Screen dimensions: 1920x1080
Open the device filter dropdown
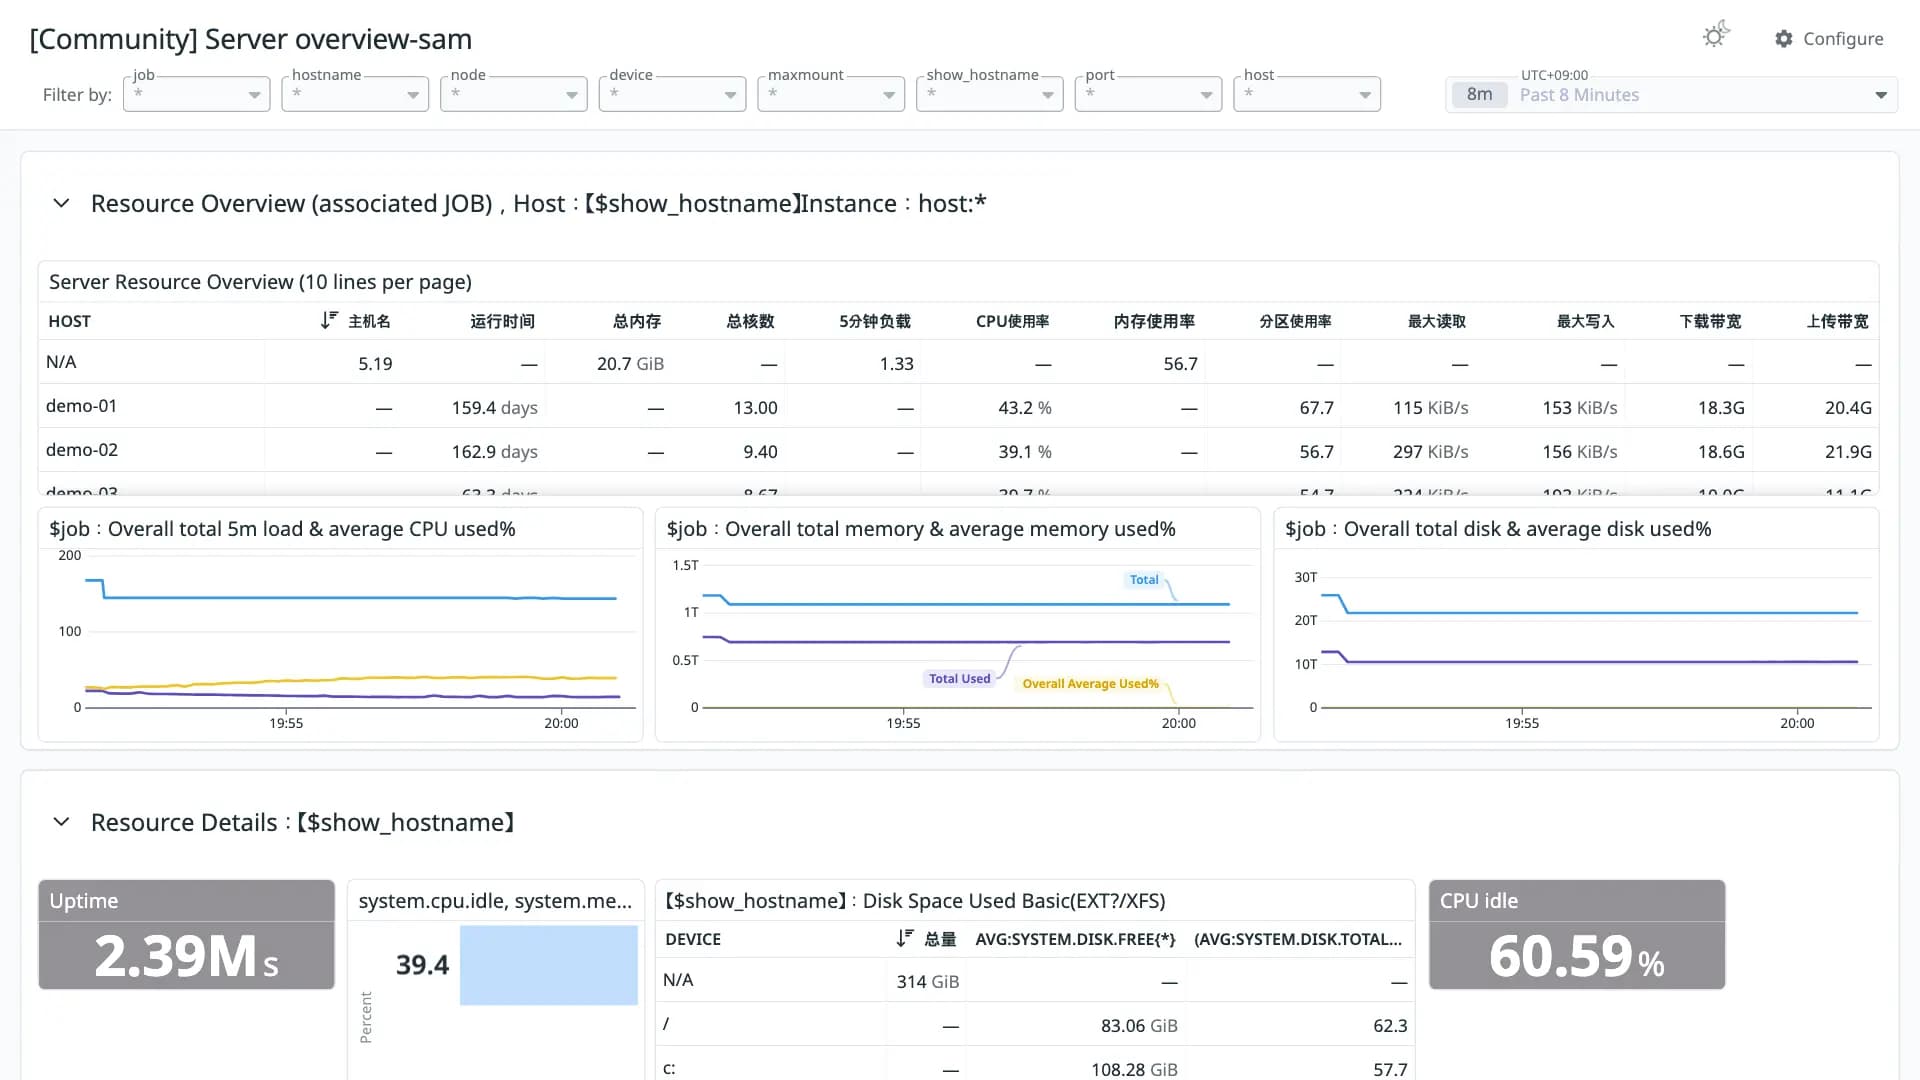[672, 94]
